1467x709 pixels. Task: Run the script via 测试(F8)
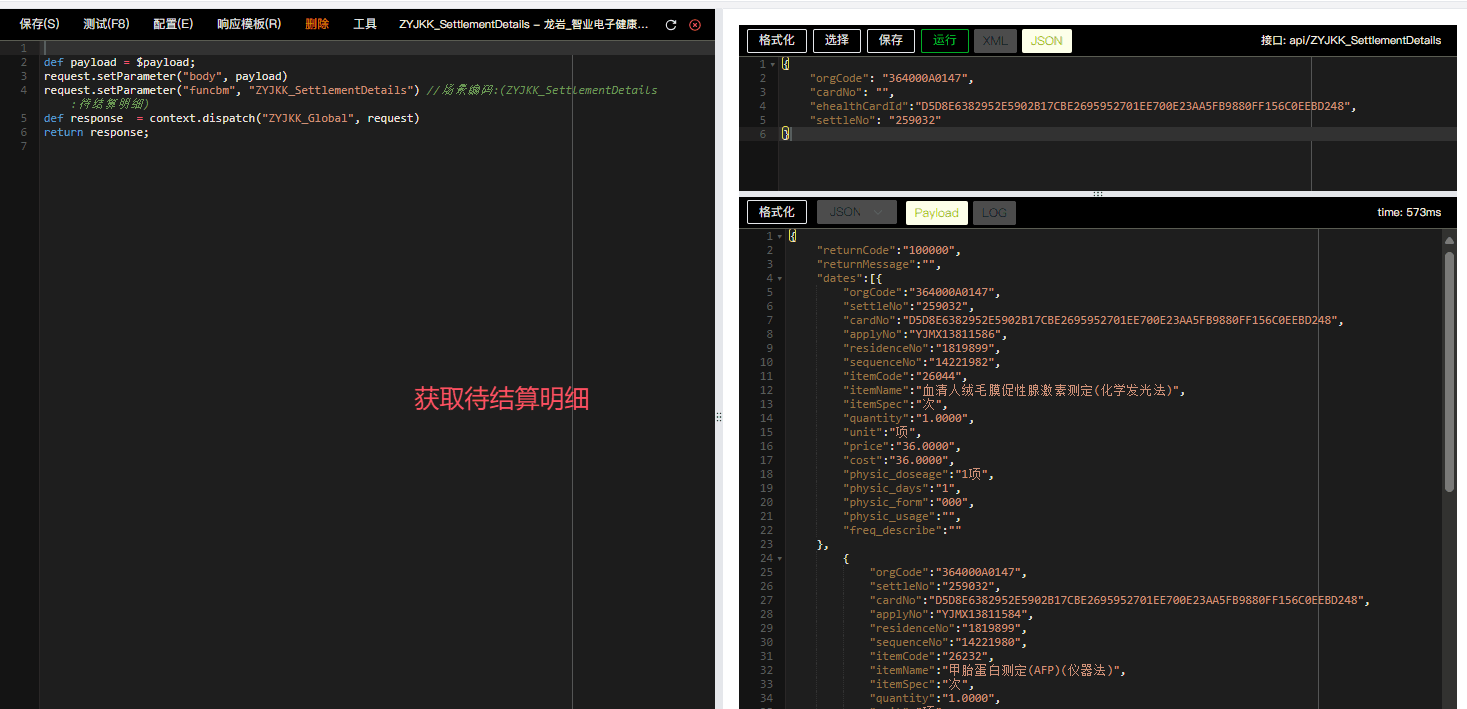(106, 24)
